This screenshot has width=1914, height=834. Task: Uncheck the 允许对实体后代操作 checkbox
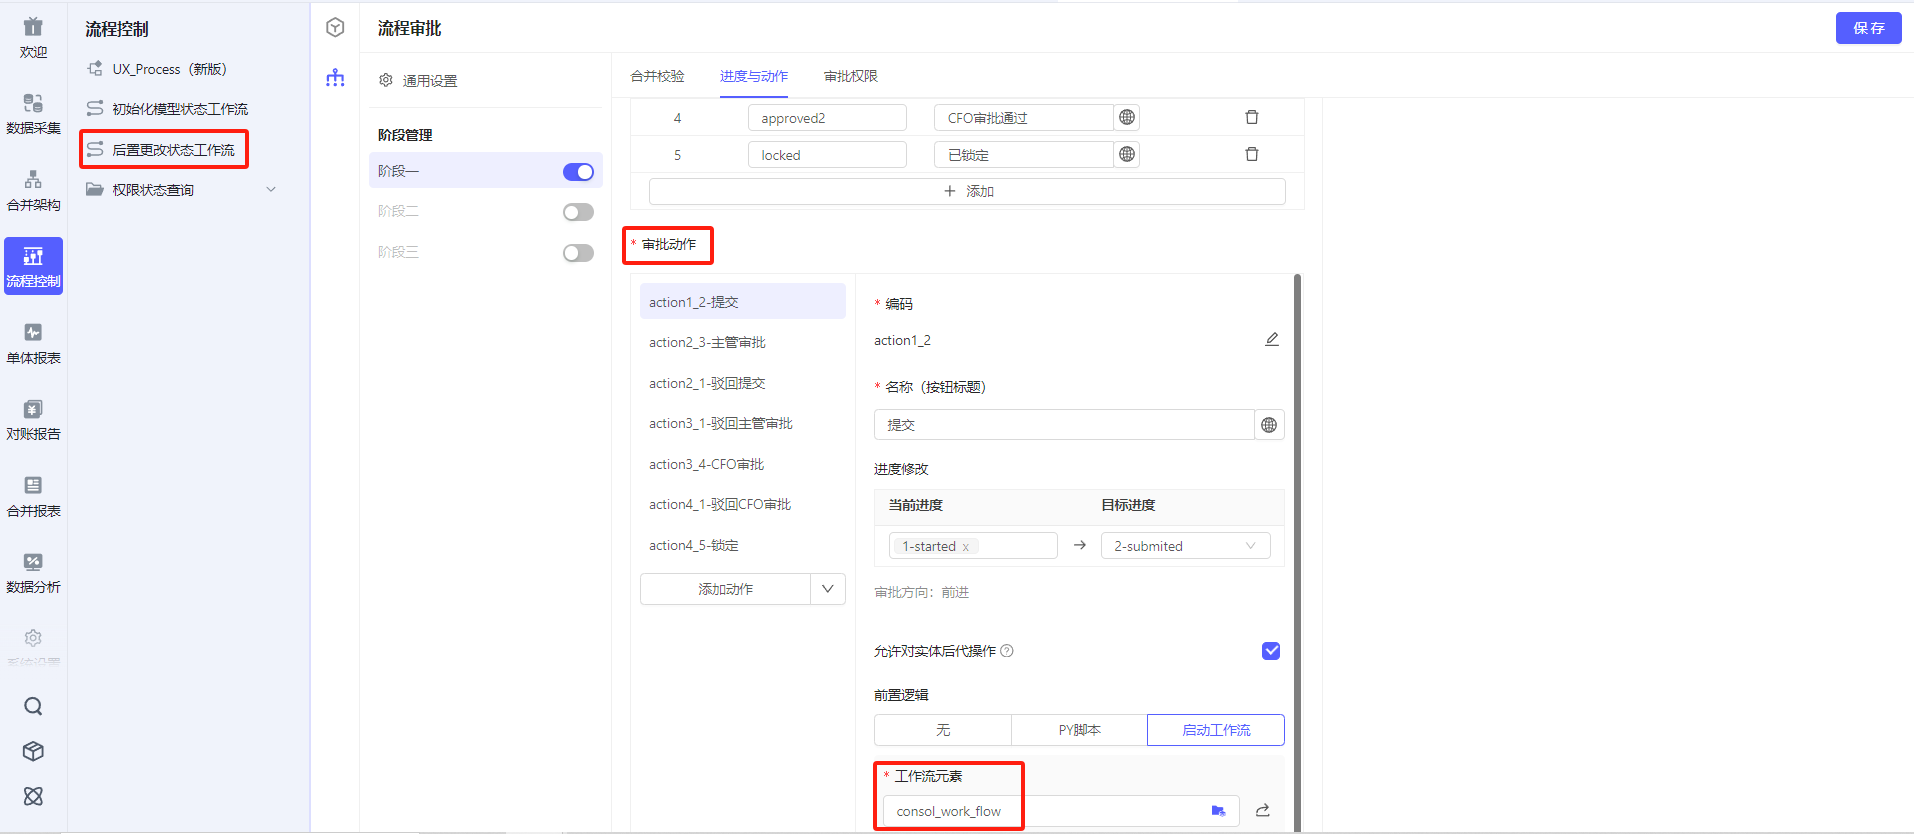pos(1271,651)
